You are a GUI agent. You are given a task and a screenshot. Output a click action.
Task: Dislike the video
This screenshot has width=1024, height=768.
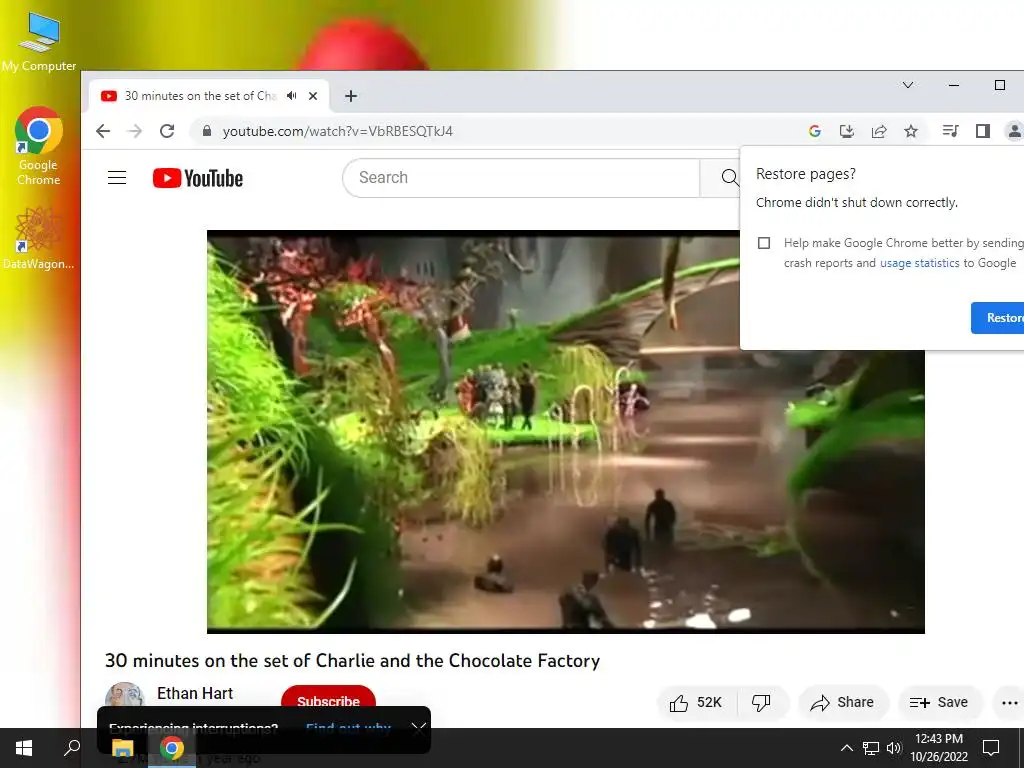pyautogui.click(x=761, y=702)
